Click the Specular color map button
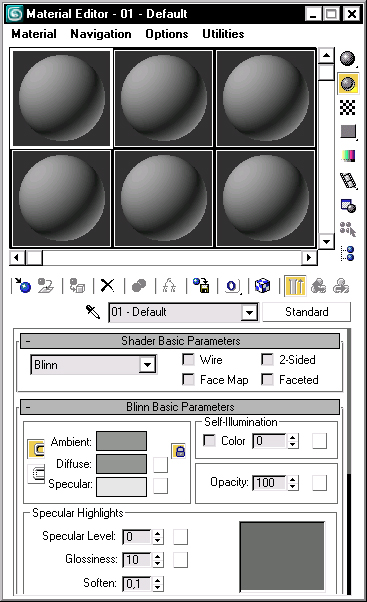 160,486
